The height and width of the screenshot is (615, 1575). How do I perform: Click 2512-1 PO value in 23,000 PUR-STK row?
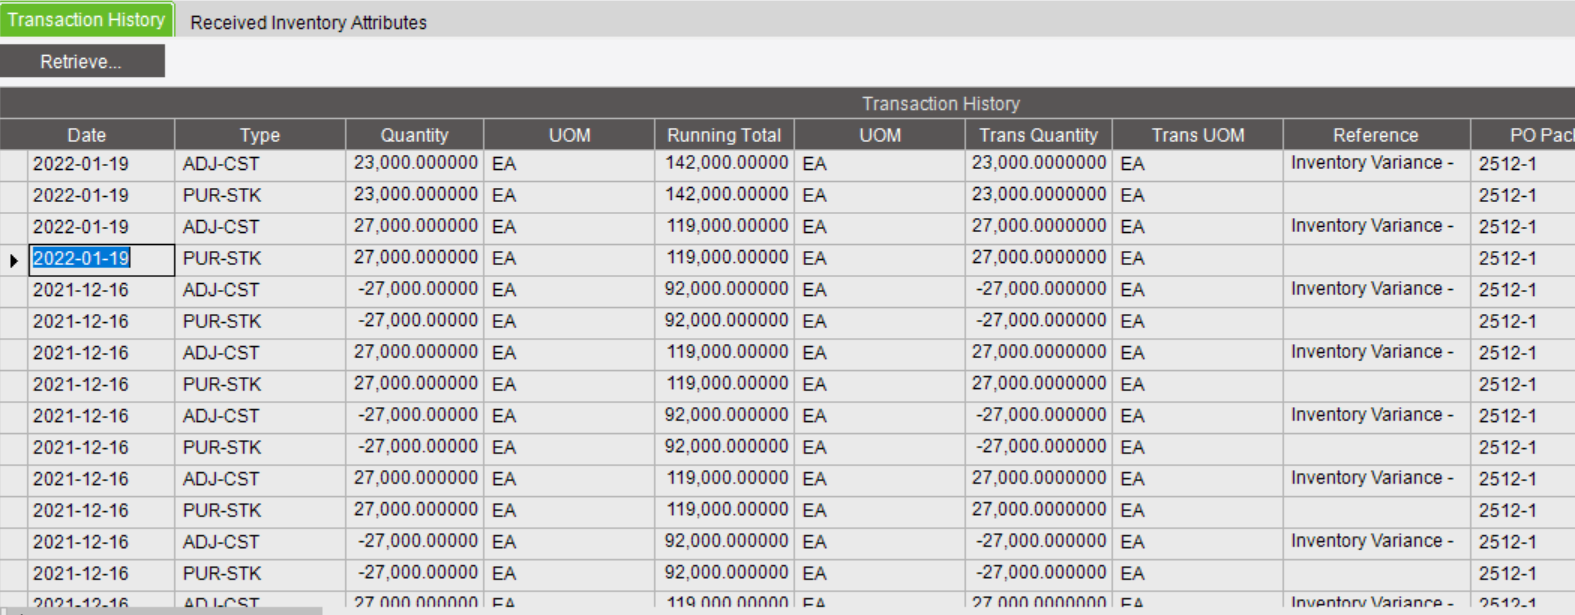(1523, 195)
